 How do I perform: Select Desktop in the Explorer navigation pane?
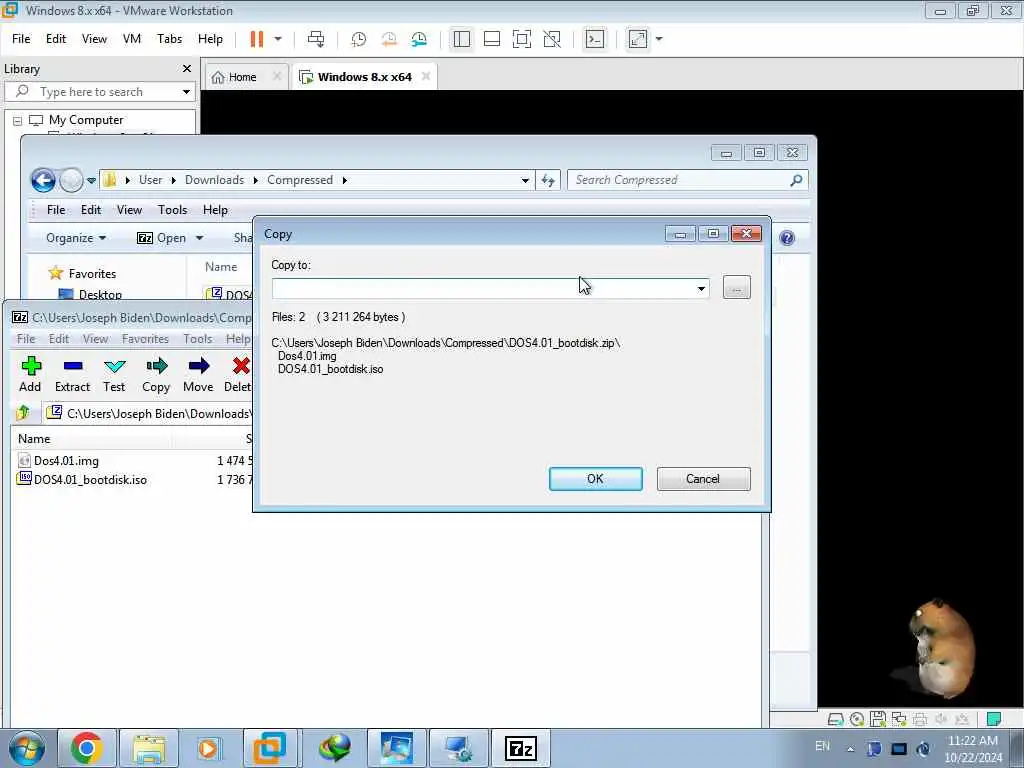[x=100, y=295]
